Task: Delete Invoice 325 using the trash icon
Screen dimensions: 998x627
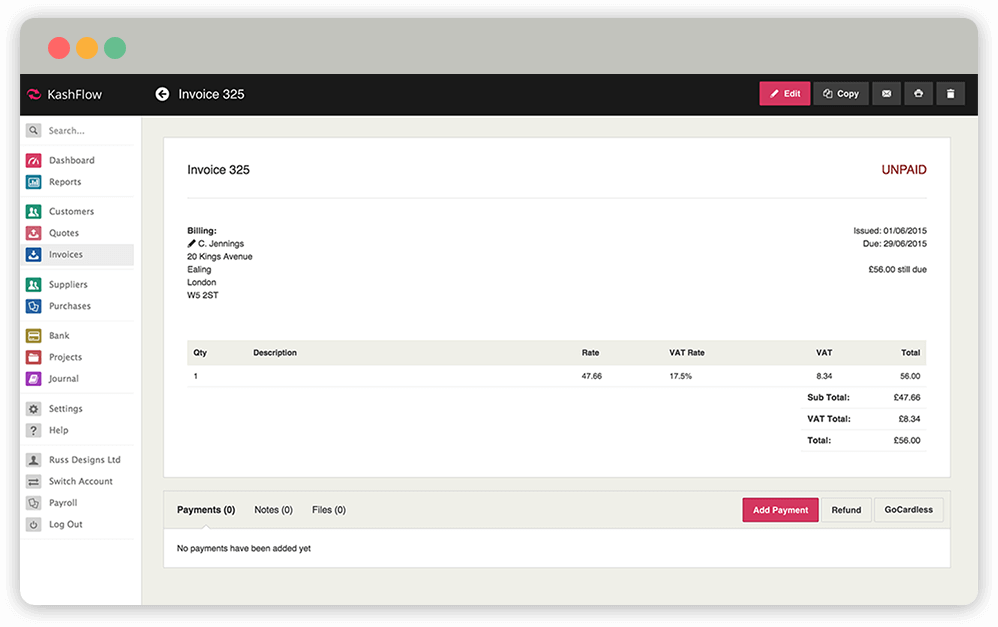Action: tap(951, 93)
